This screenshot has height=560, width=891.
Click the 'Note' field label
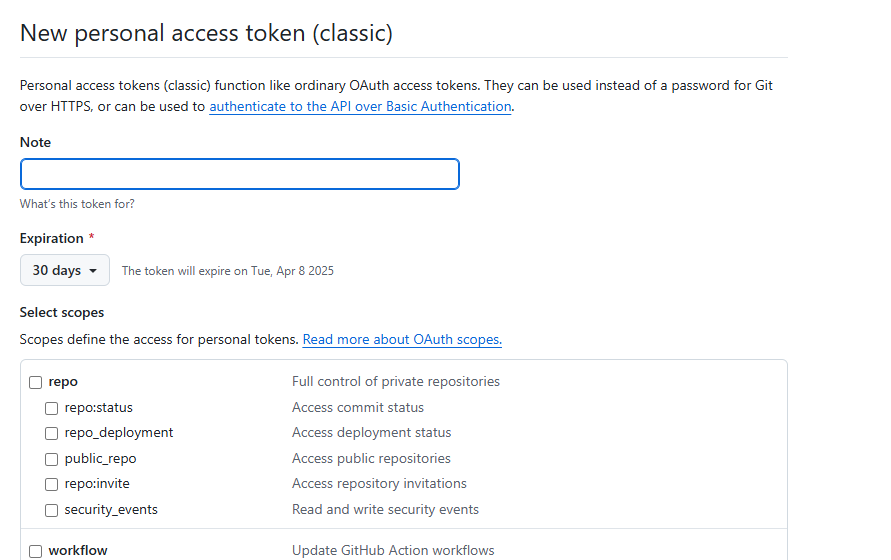35,142
